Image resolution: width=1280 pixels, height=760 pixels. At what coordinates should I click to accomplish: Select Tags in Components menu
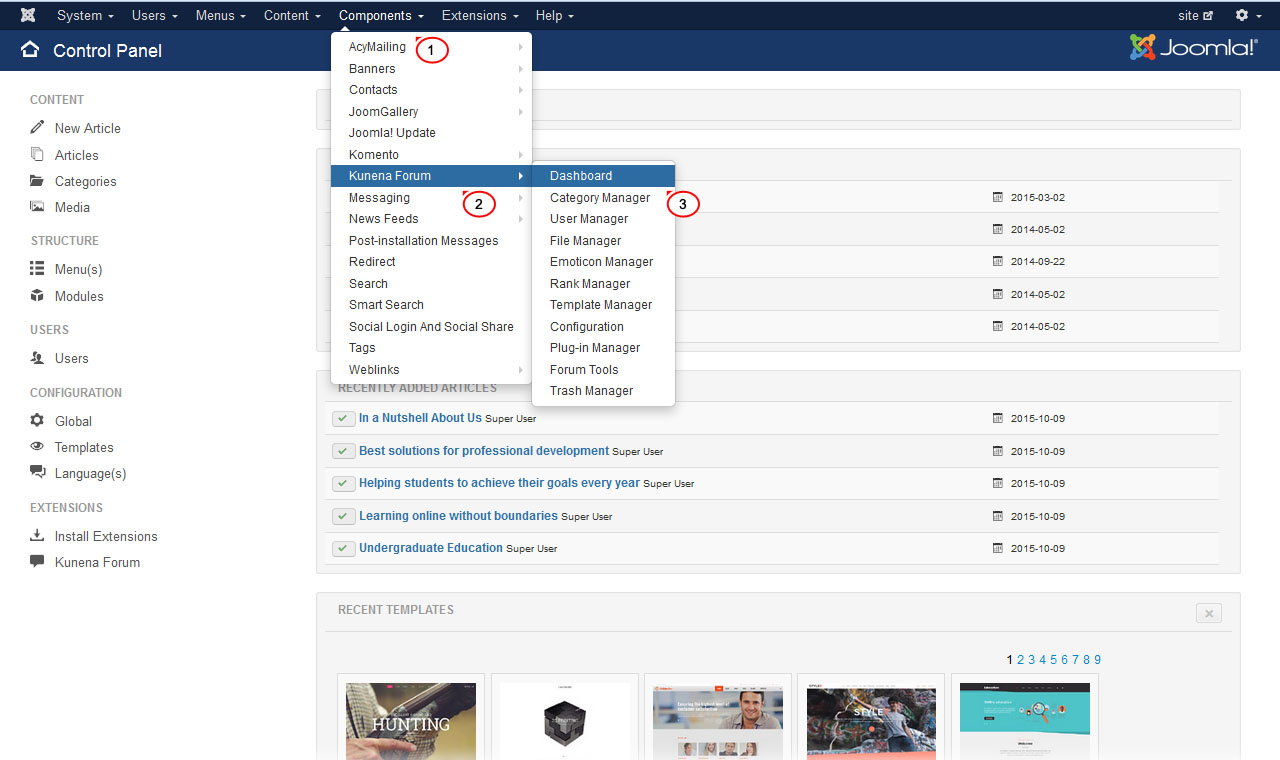(431, 348)
